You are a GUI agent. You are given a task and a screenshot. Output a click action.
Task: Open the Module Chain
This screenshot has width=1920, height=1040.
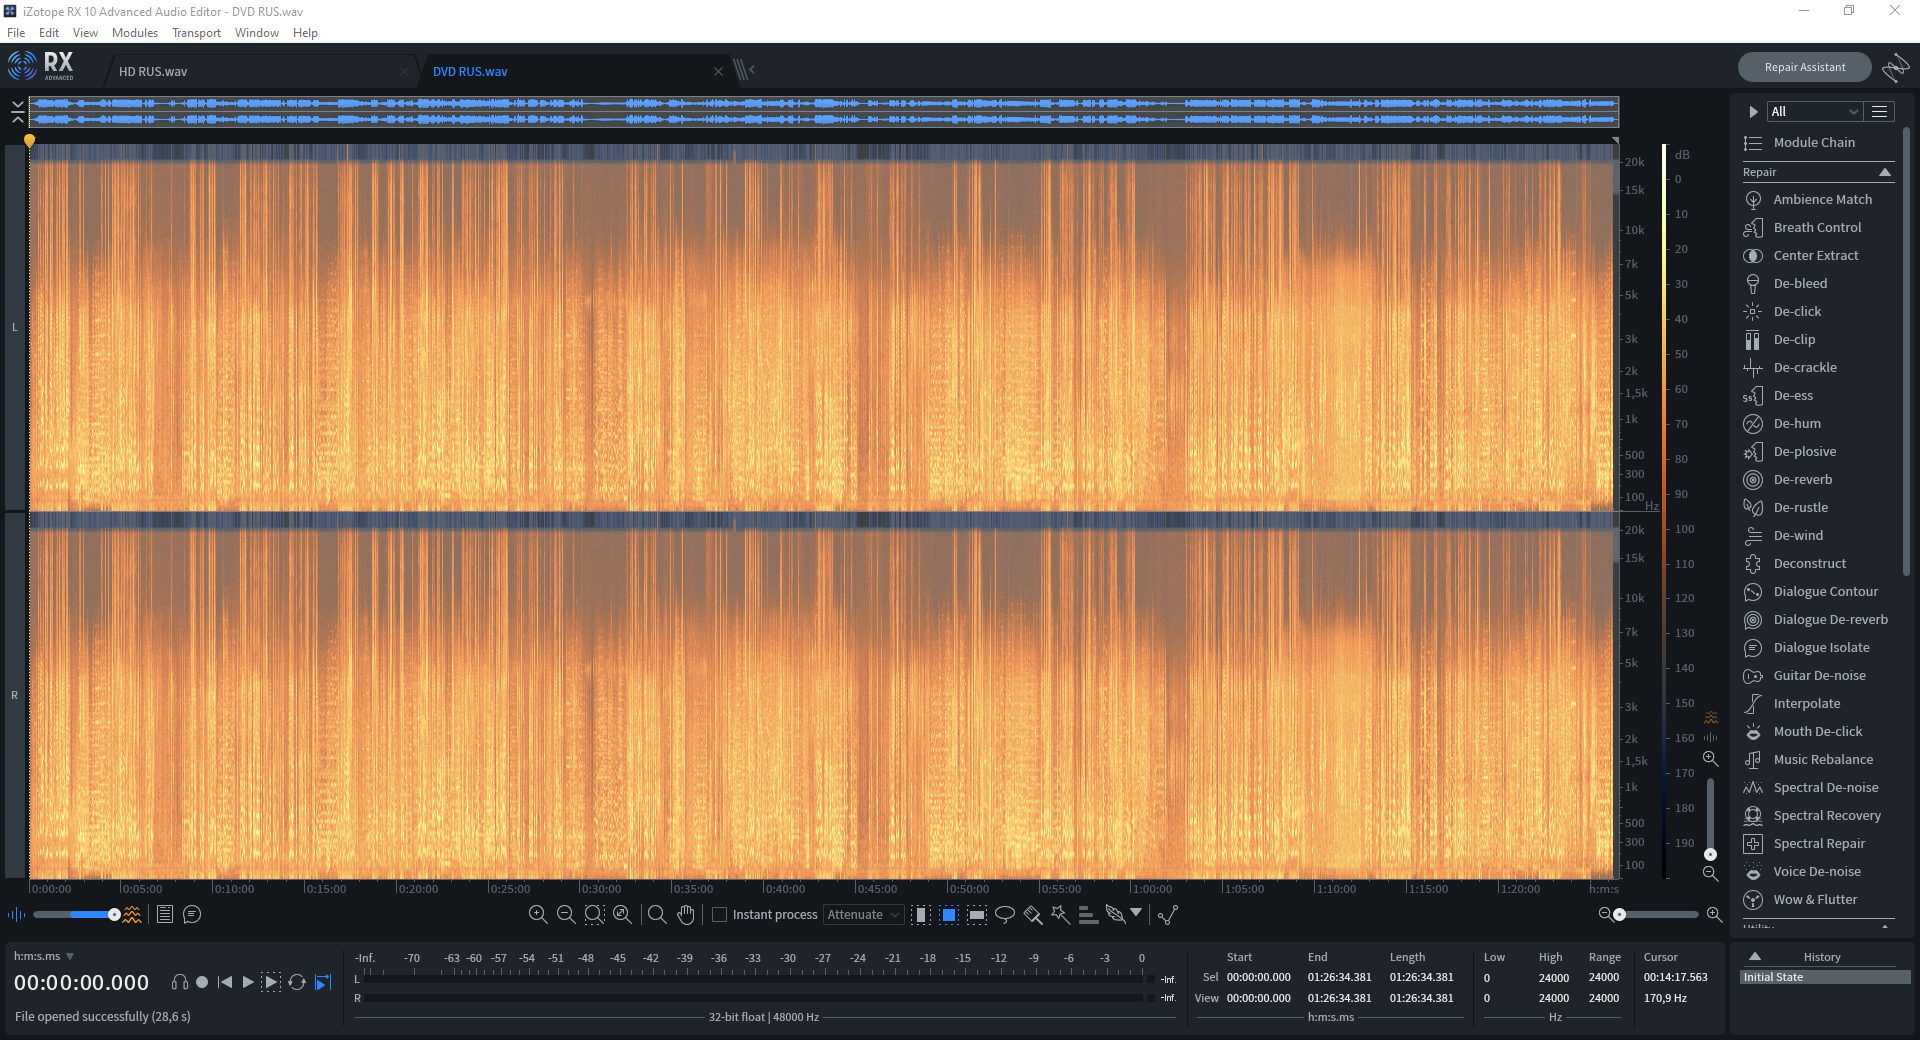[x=1813, y=143]
